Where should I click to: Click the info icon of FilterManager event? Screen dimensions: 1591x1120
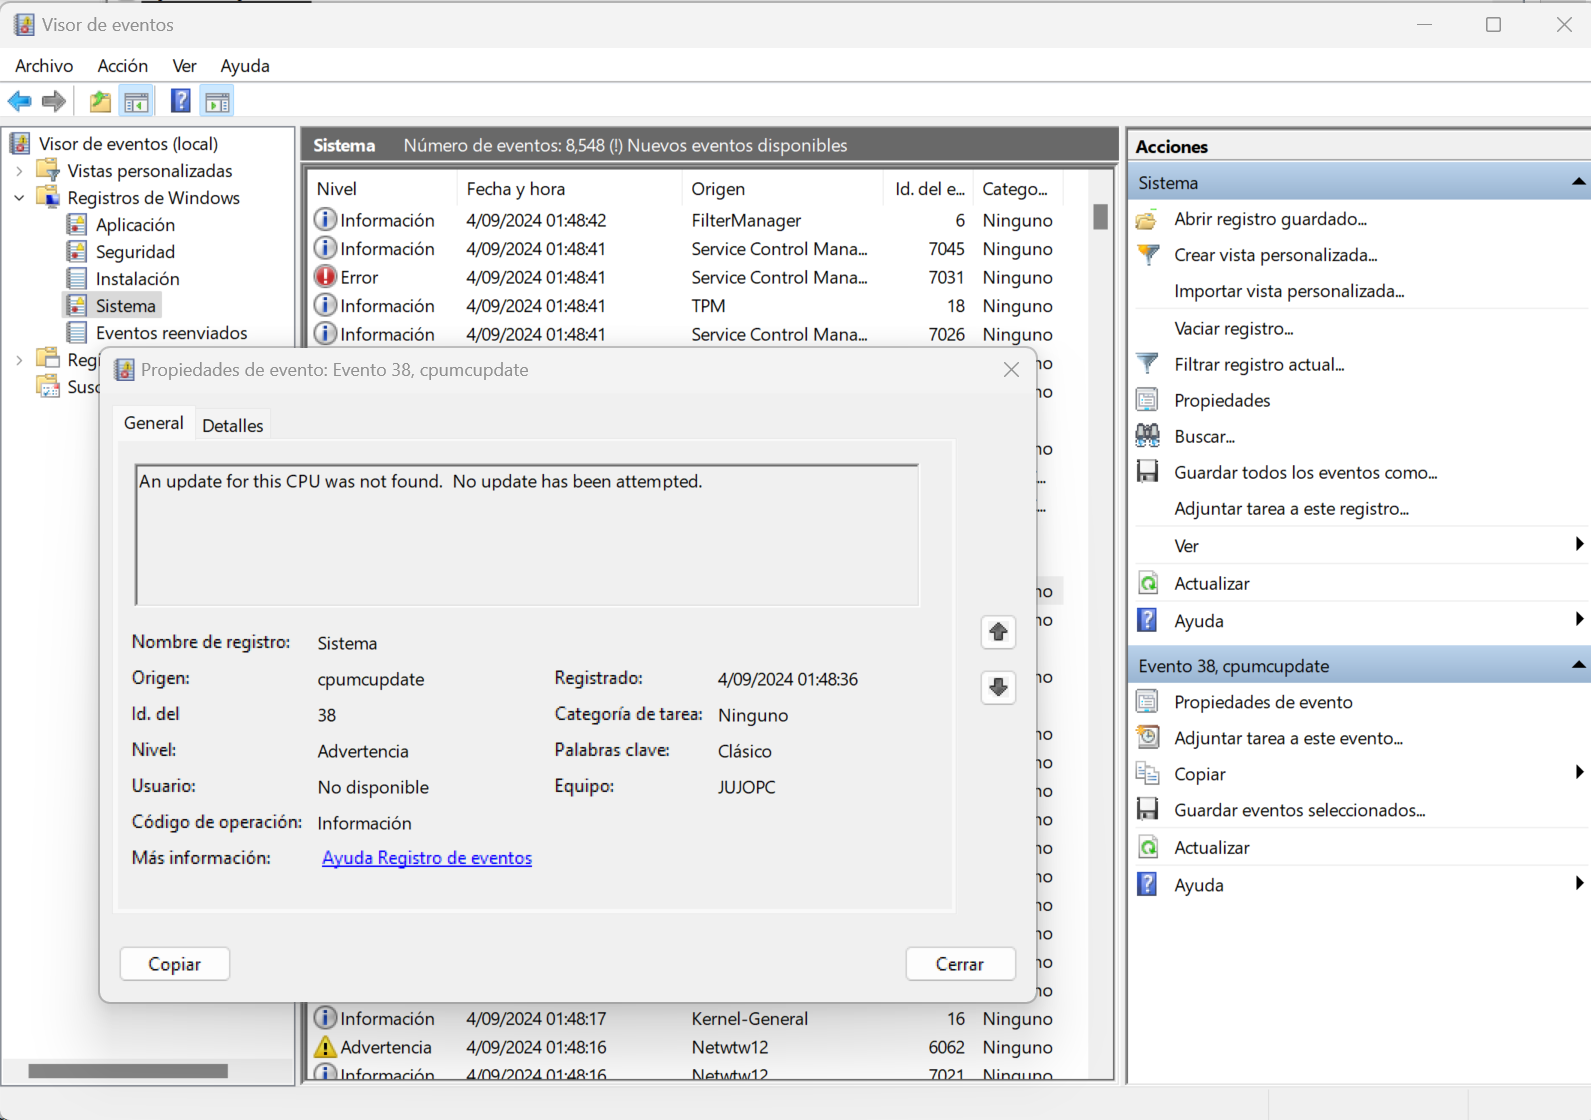click(x=325, y=220)
